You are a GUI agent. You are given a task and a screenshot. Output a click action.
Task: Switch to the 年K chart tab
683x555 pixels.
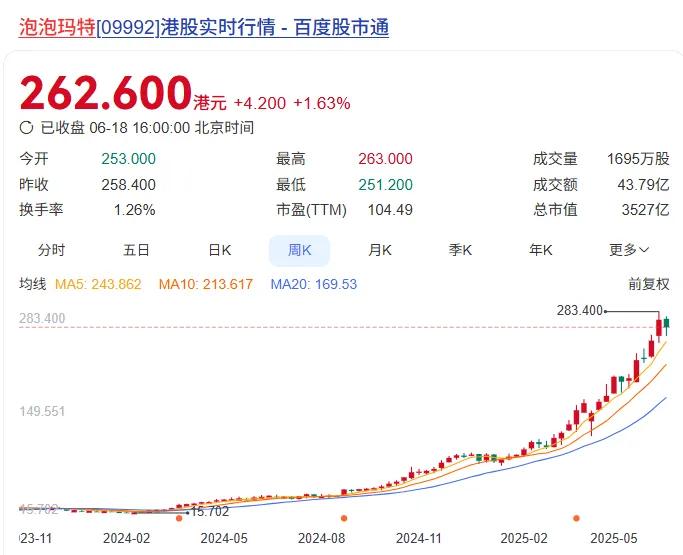coord(541,250)
